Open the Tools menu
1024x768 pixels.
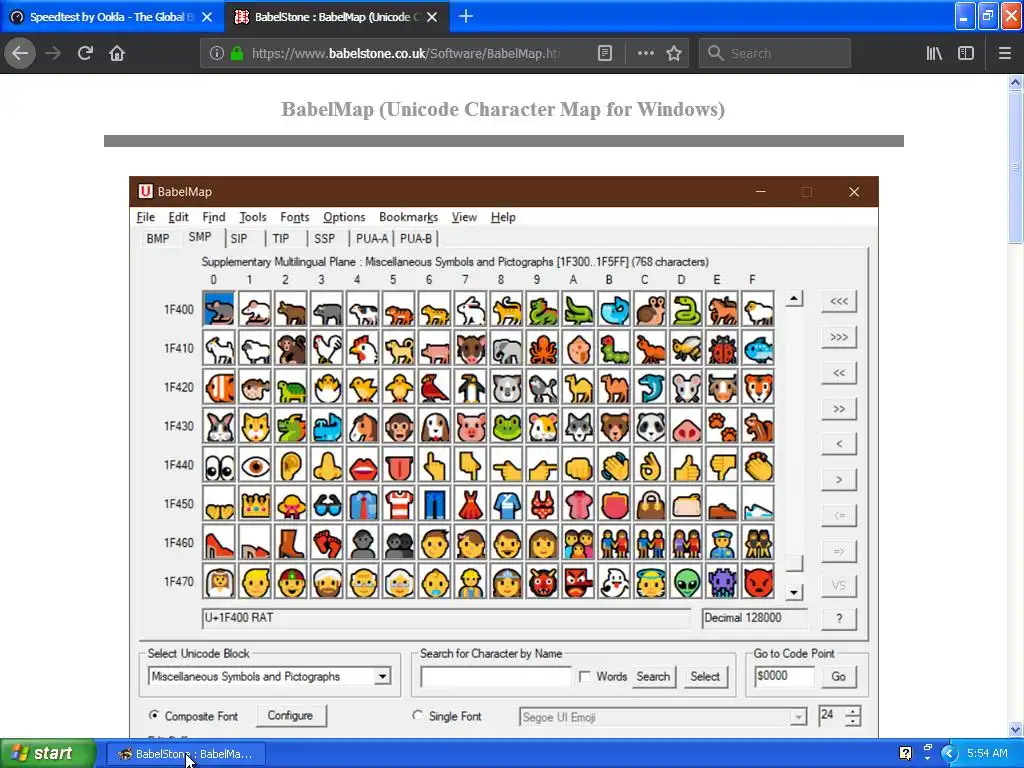click(x=253, y=217)
